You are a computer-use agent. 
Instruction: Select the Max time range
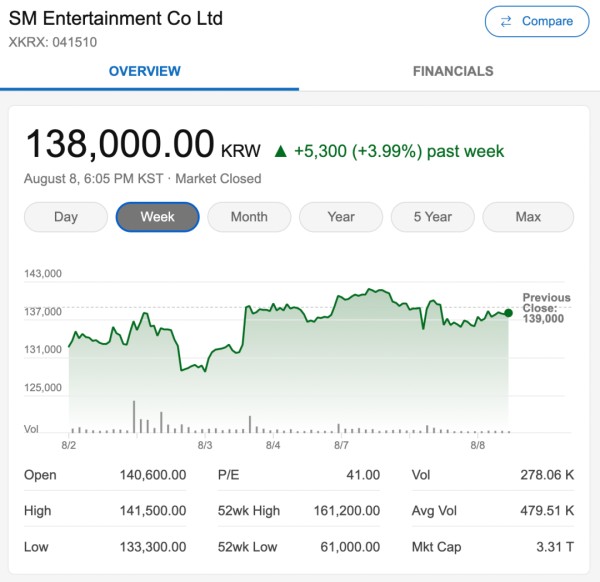tap(528, 217)
